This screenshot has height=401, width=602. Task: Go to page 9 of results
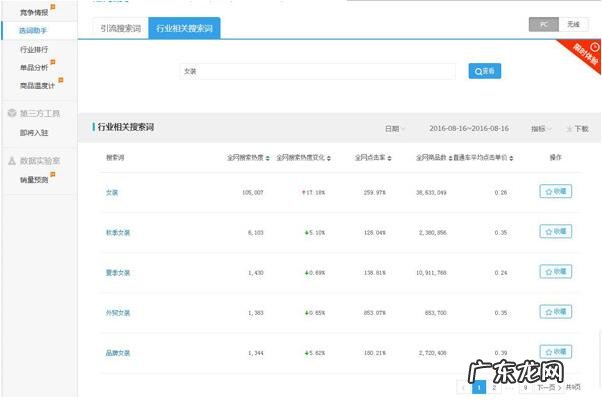click(525, 388)
